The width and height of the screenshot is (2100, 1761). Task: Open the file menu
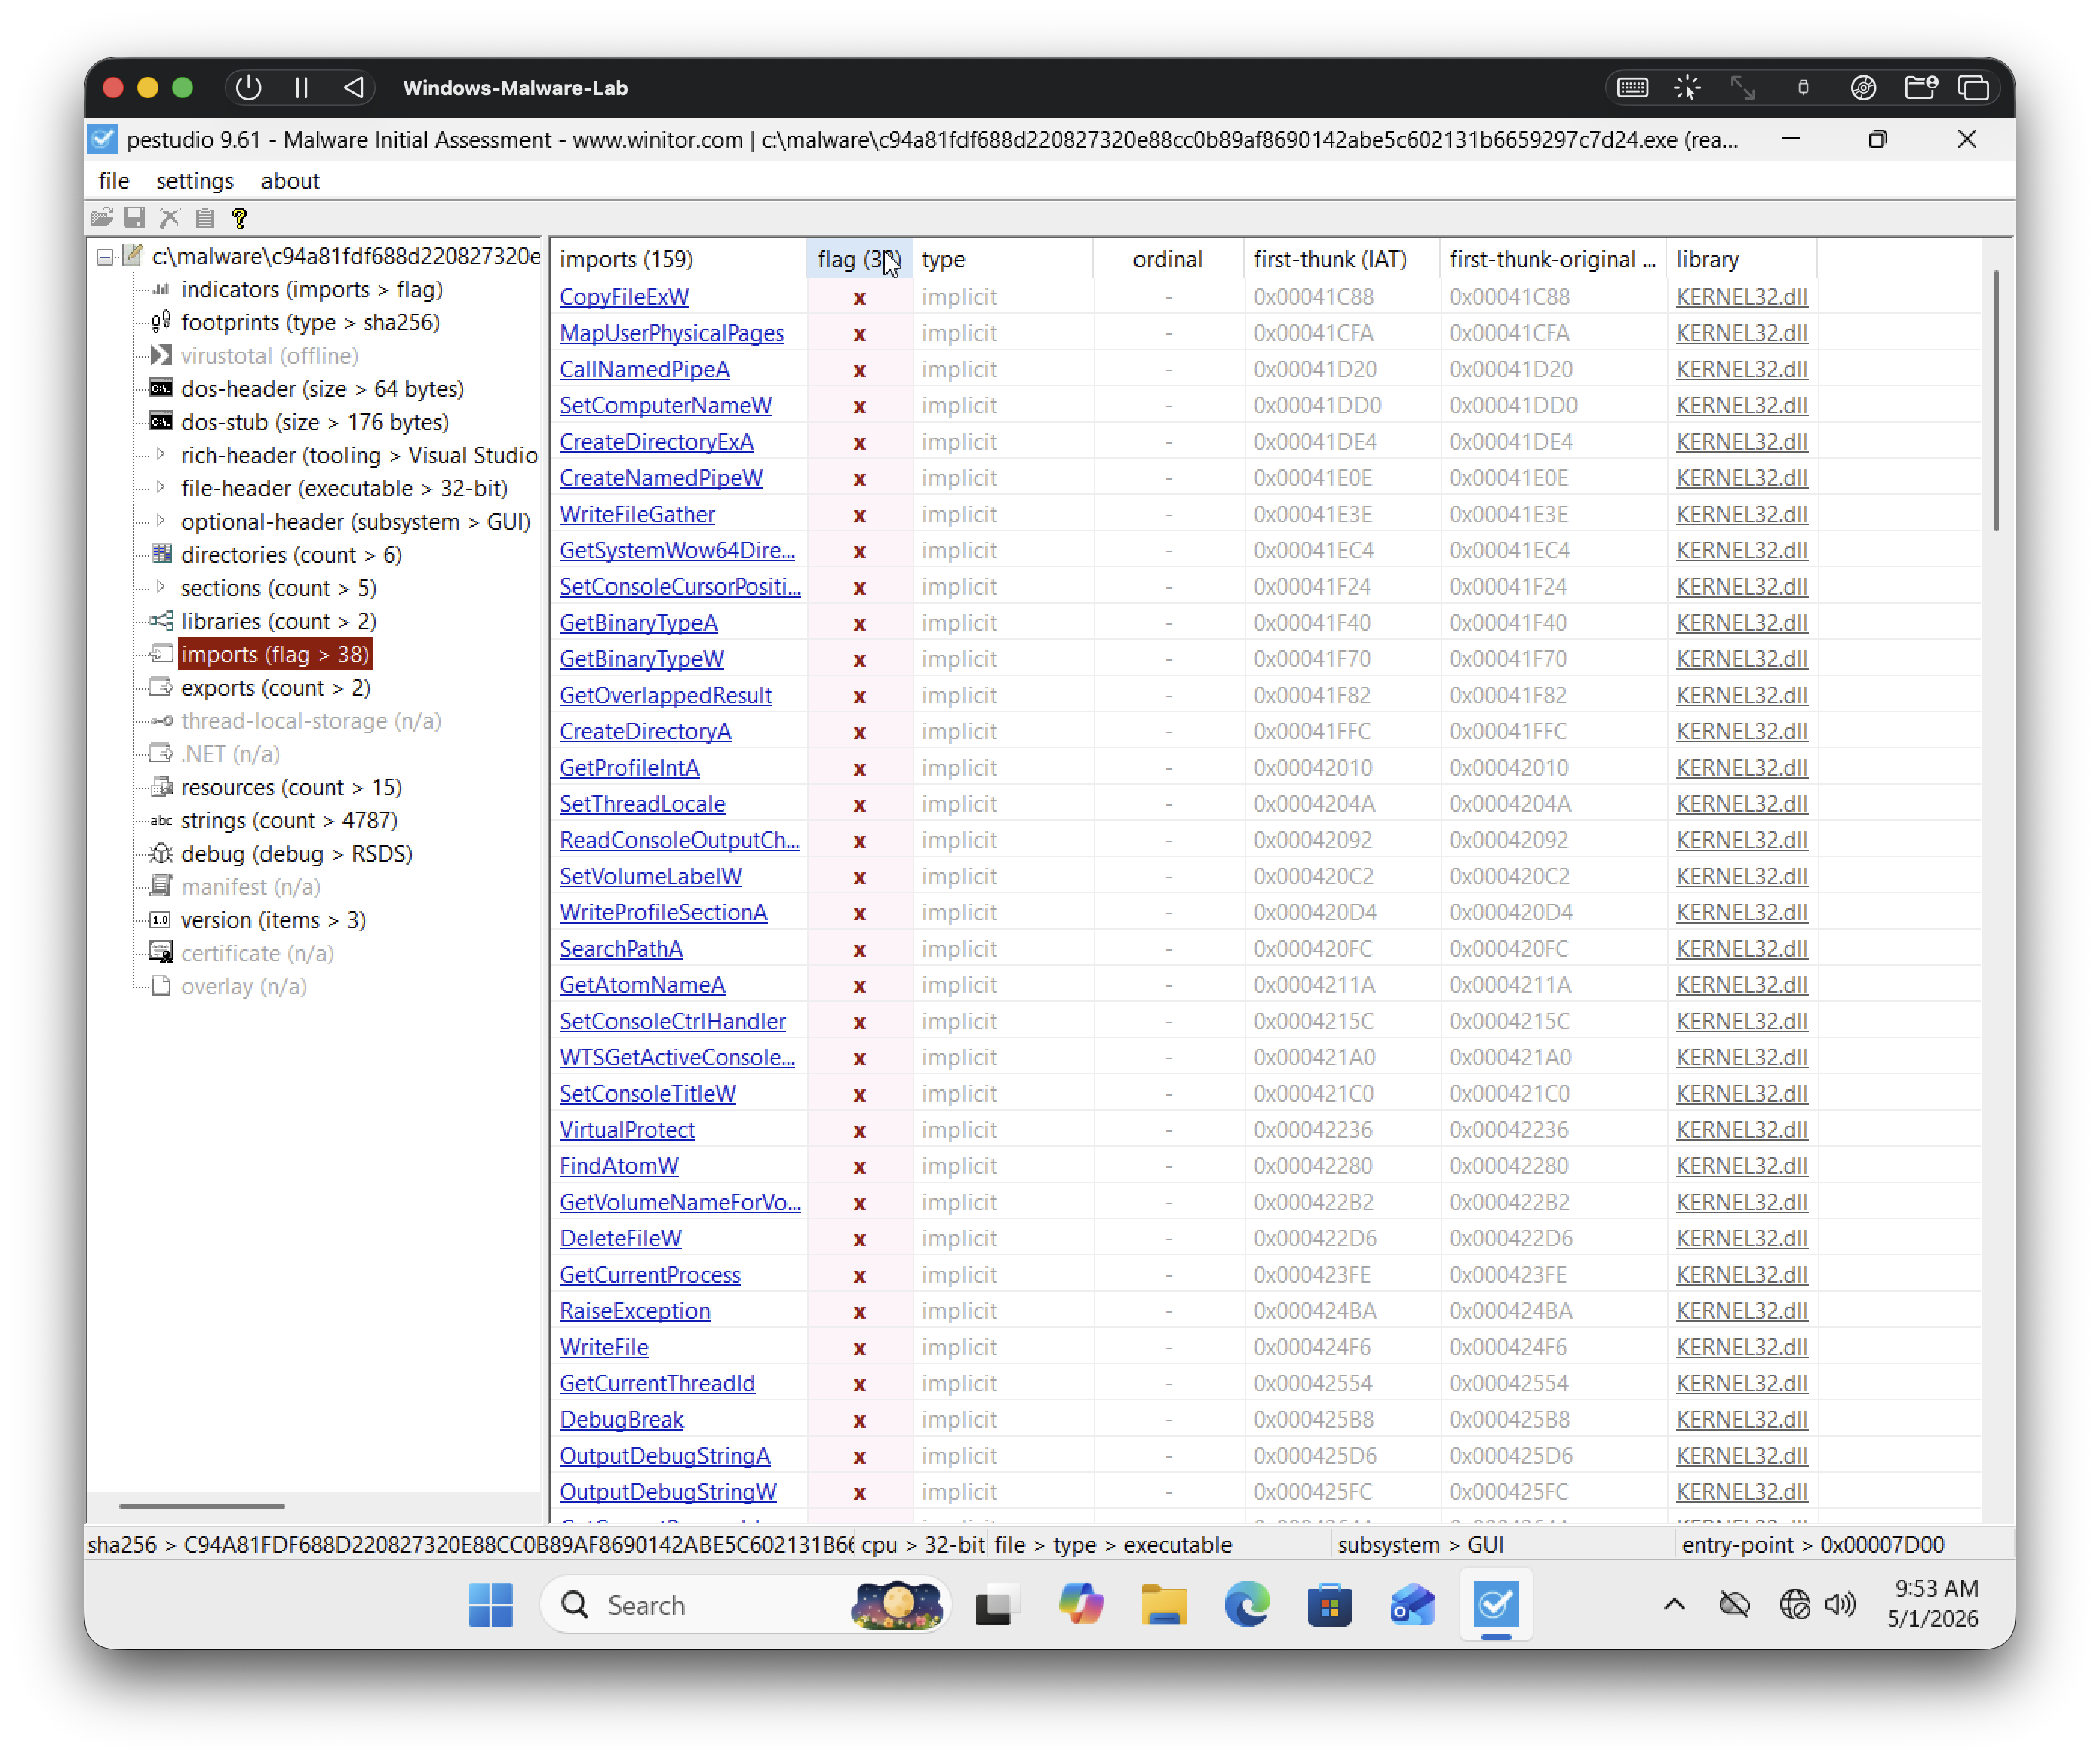point(113,181)
